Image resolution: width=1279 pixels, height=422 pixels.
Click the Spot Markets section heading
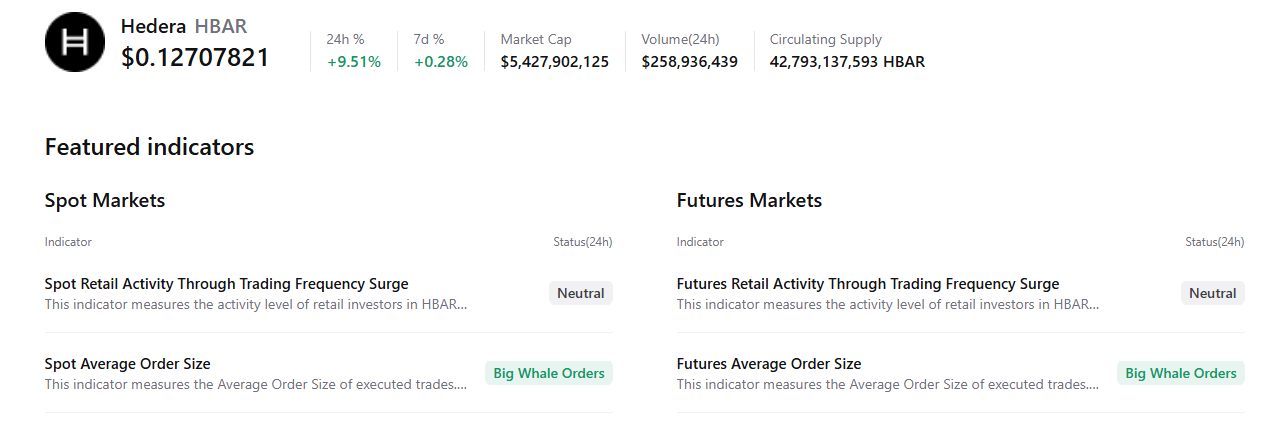(x=105, y=200)
